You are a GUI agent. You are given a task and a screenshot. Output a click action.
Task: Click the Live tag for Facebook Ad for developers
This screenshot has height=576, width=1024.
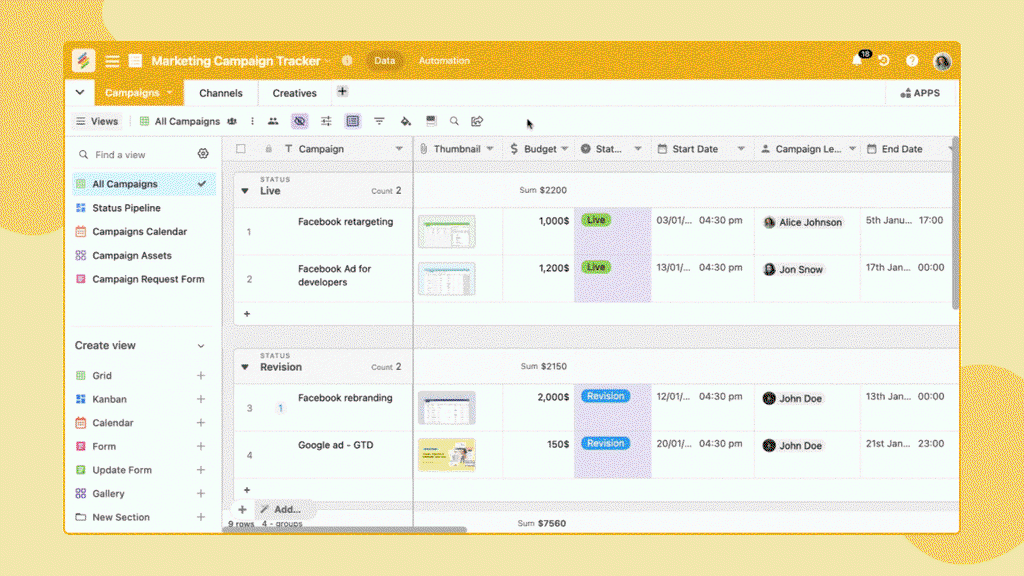tap(596, 267)
